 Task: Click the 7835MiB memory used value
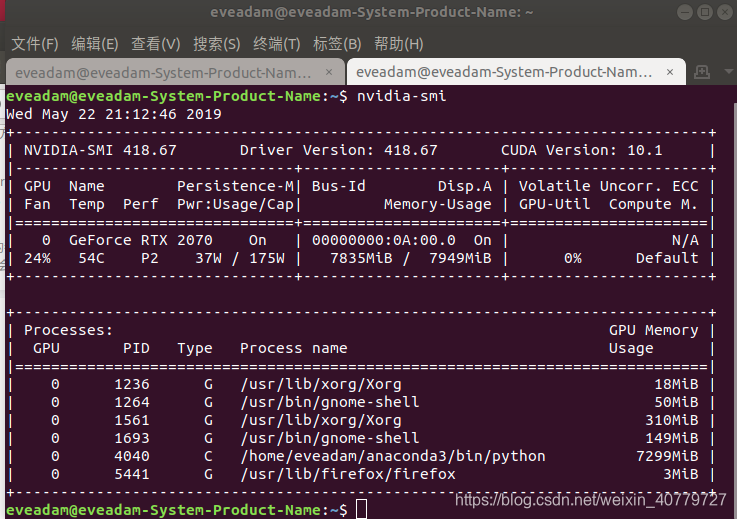(x=361, y=259)
